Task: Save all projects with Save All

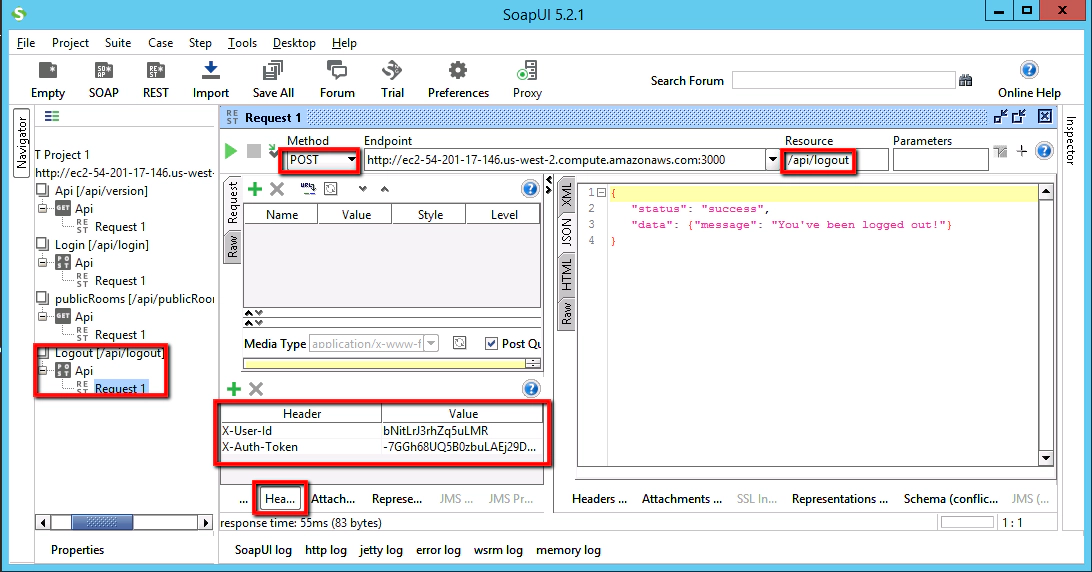Action: point(273,79)
